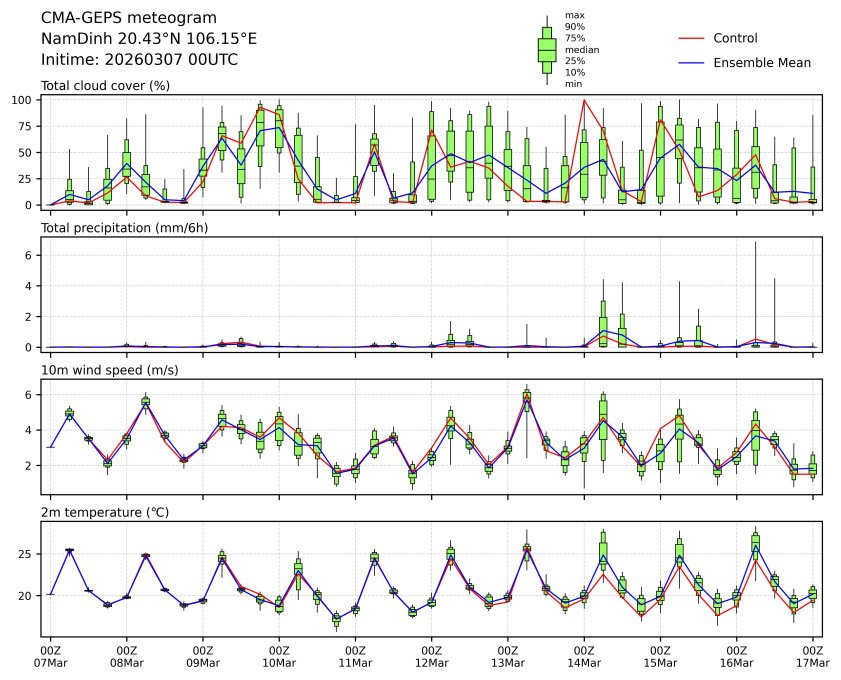This screenshot has height=680, width=841.
Task: Click the red Control legend line
Action: [692, 38]
